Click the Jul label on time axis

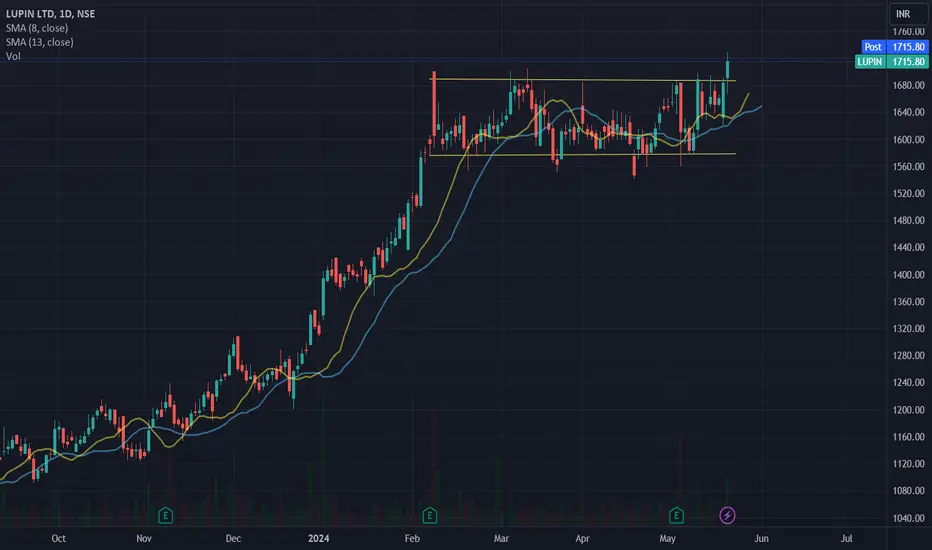(846, 538)
